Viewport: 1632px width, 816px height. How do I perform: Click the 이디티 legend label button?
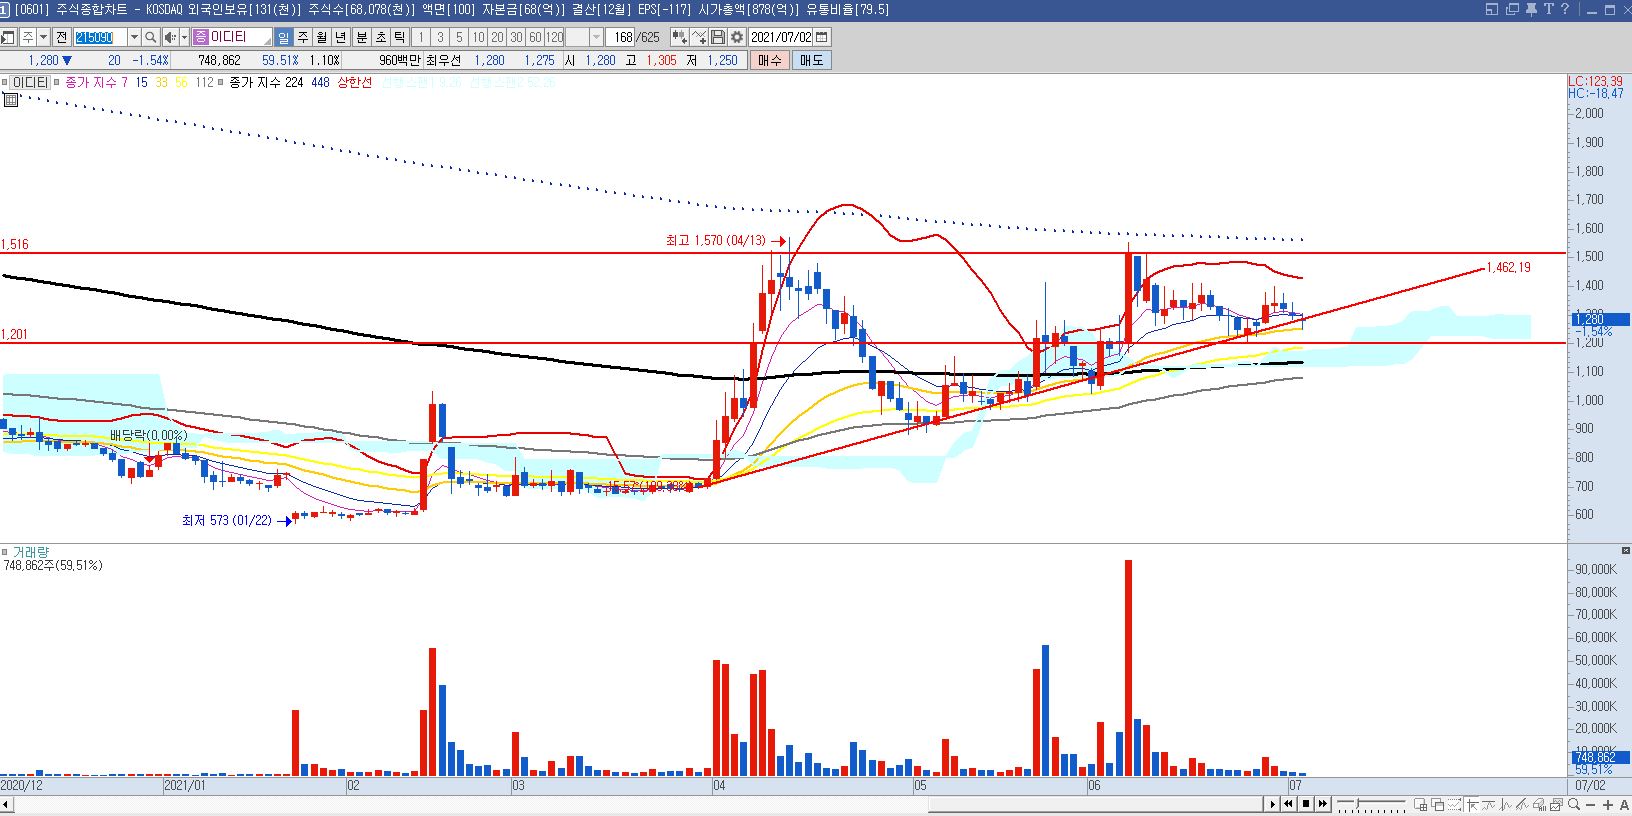click(x=30, y=83)
